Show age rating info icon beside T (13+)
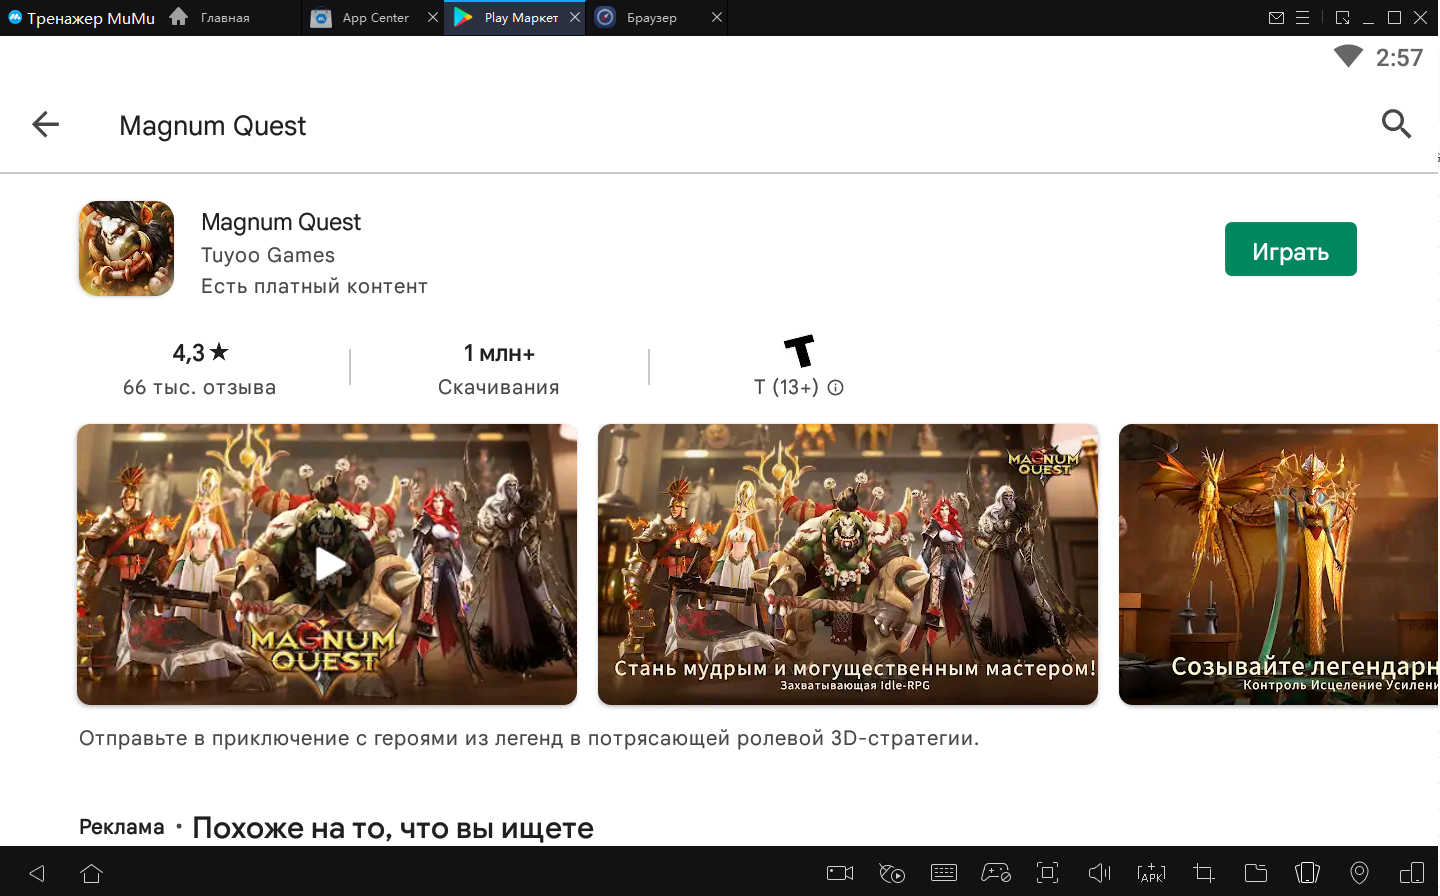The height and width of the screenshot is (896, 1440). (x=836, y=388)
